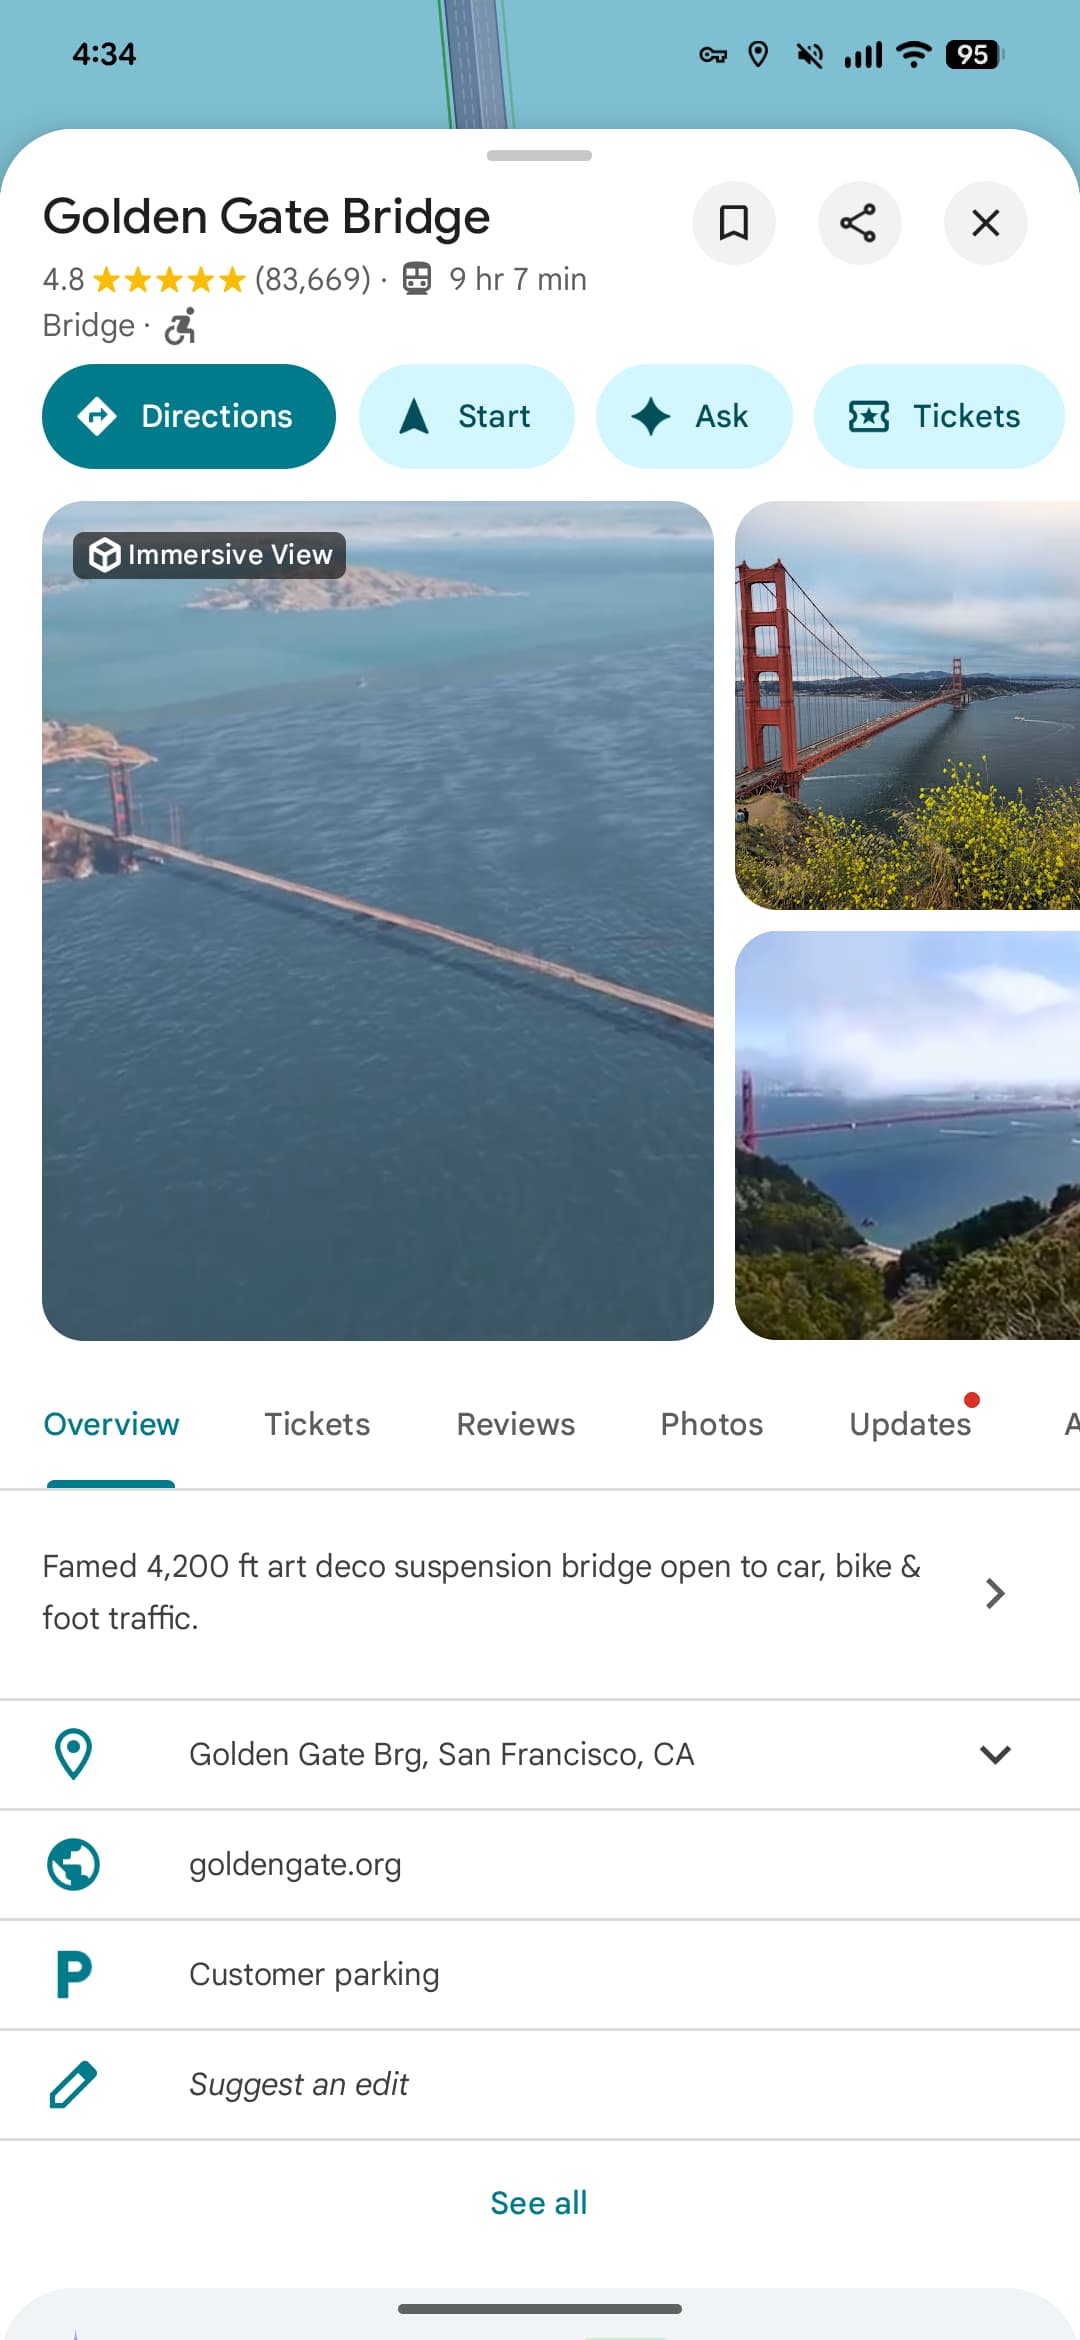Tap the Suggest an edit pencil icon
Screen dimensions: 1080x2340
pos(73,2084)
